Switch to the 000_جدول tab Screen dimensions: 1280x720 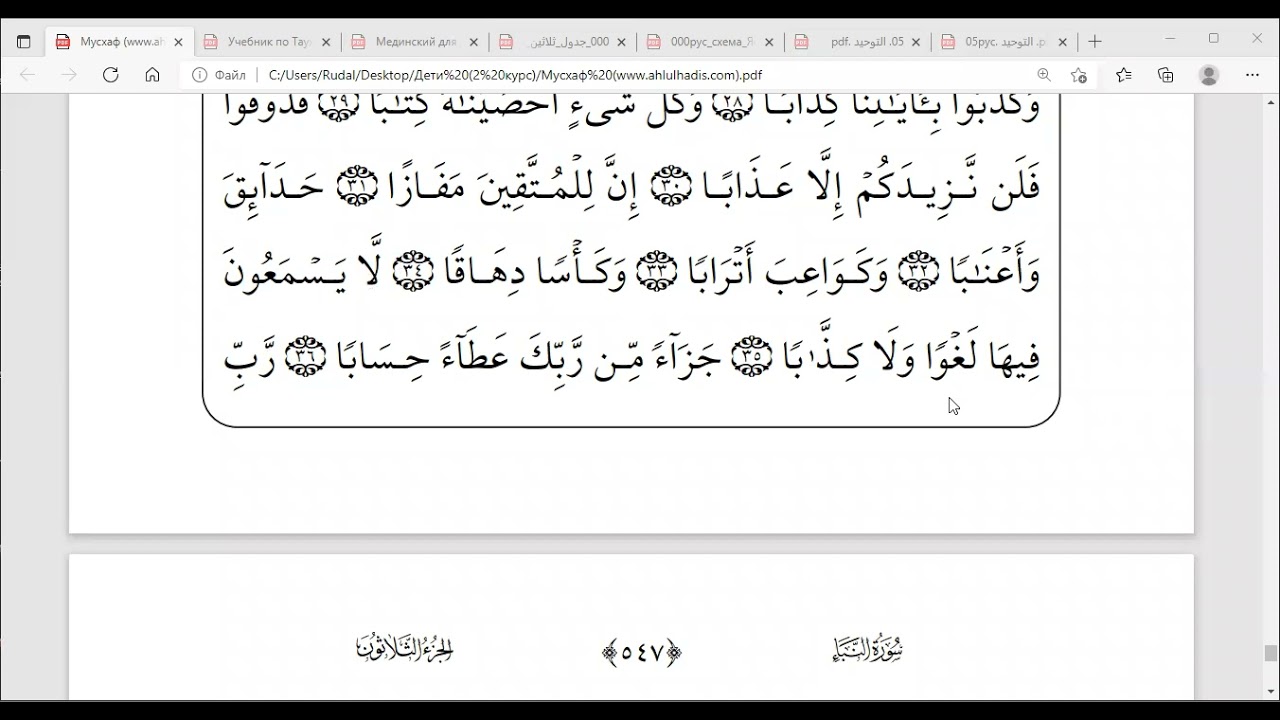point(564,42)
